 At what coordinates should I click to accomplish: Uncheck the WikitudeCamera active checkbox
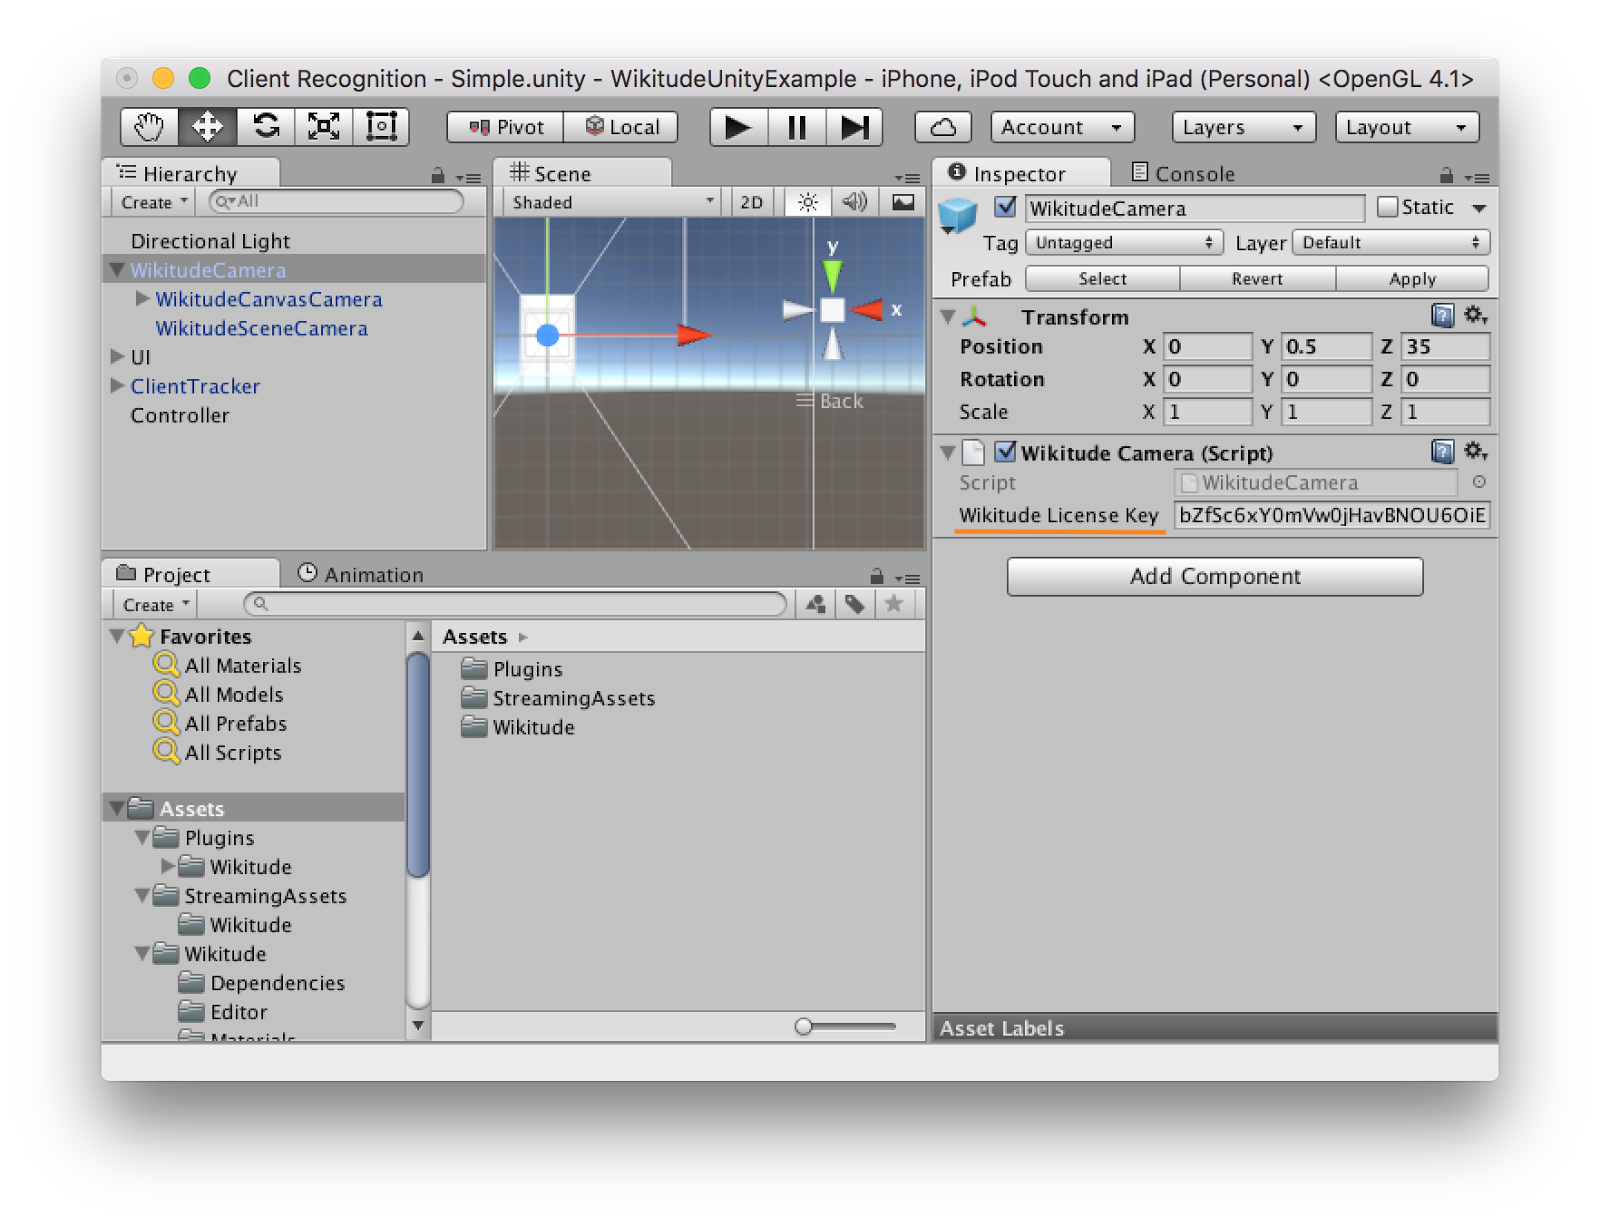1006,207
